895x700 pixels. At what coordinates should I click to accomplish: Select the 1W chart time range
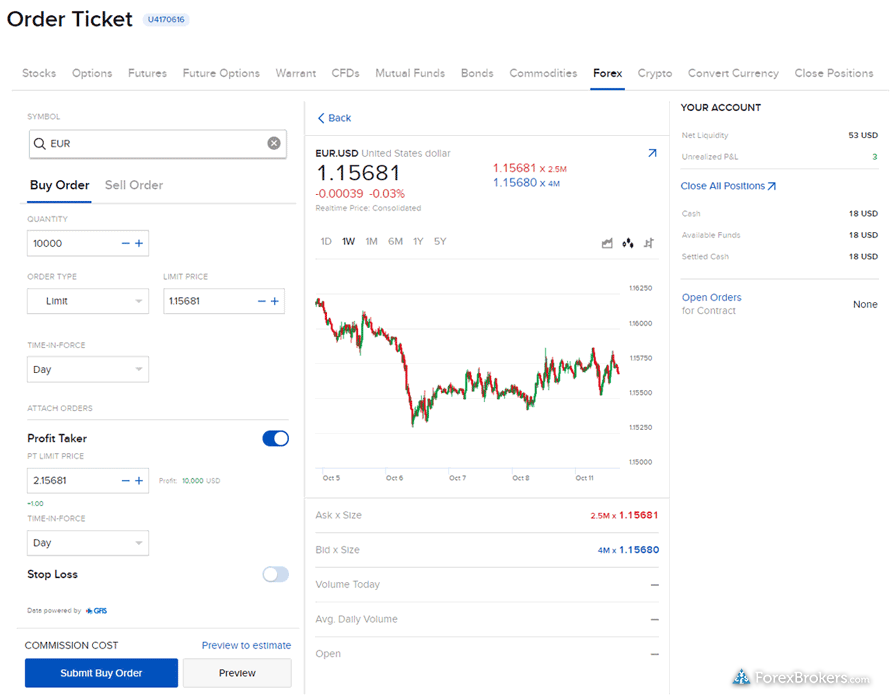[348, 242]
